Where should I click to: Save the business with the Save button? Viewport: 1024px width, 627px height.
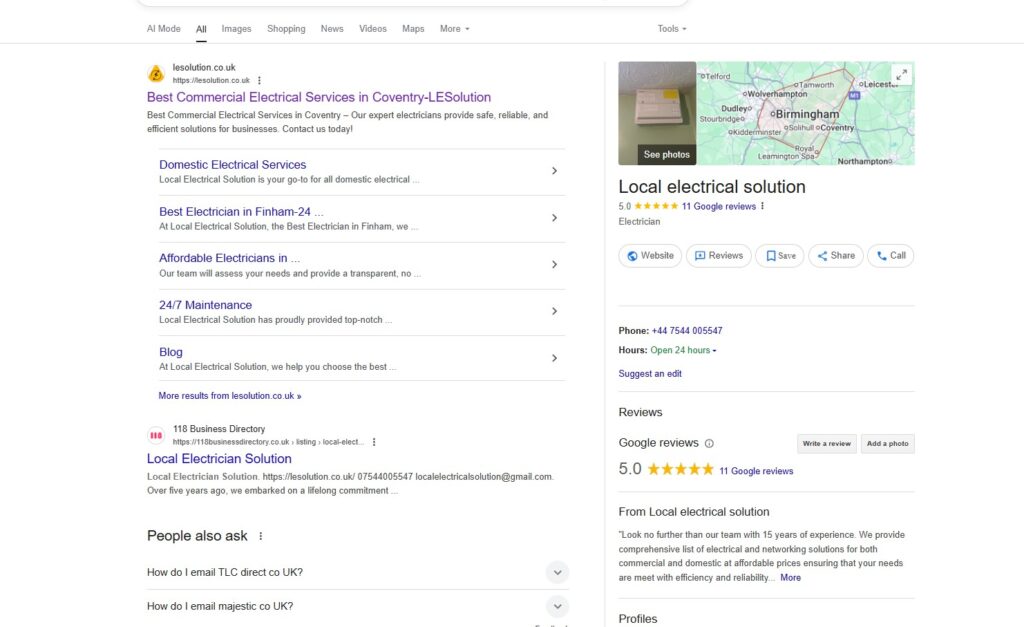coord(780,256)
